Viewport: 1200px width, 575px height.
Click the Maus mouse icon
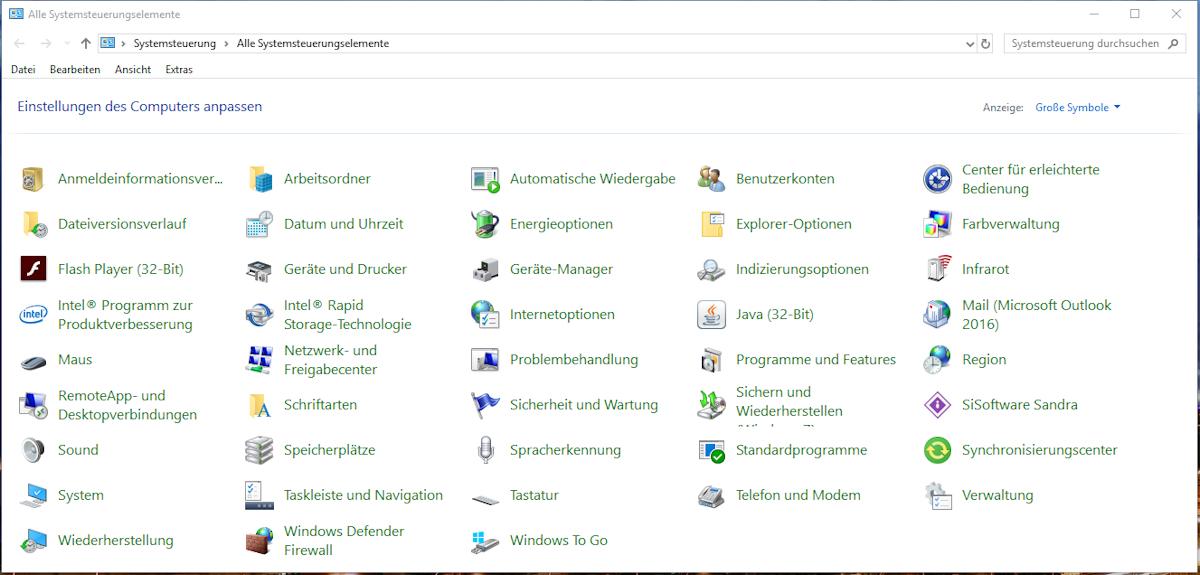click(34, 360)
